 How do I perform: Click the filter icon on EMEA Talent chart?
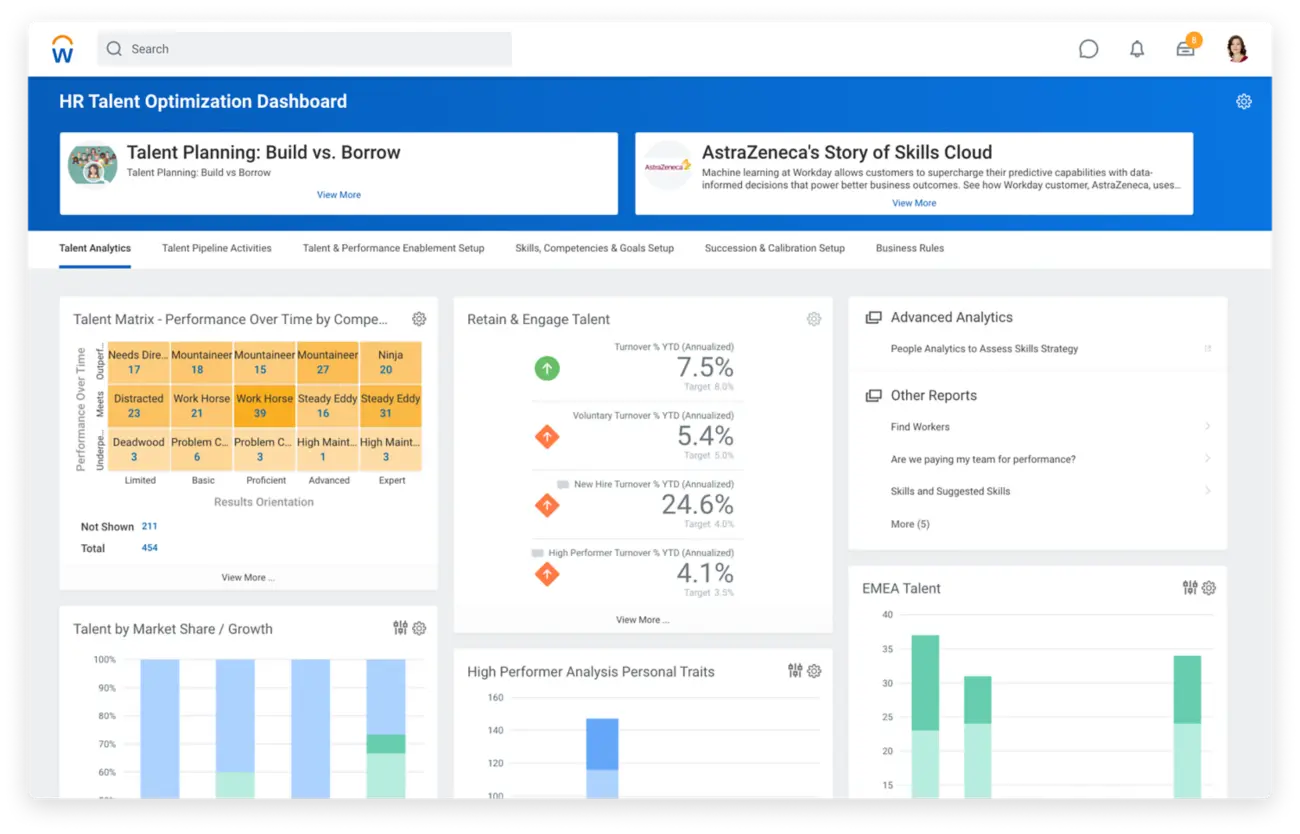tap(1190, 588)
